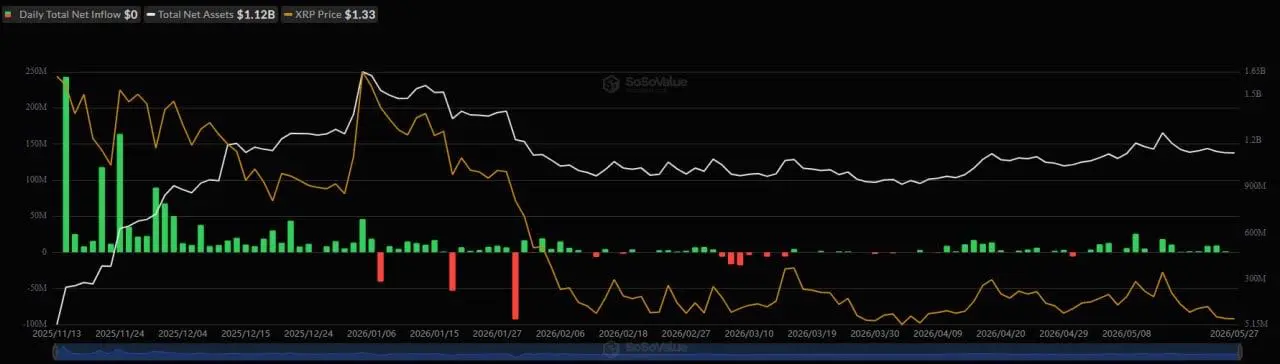Click the x-axis date label 2026/03/19
Viewport: 1280px width, 364px height.
[x=813, y=333]
